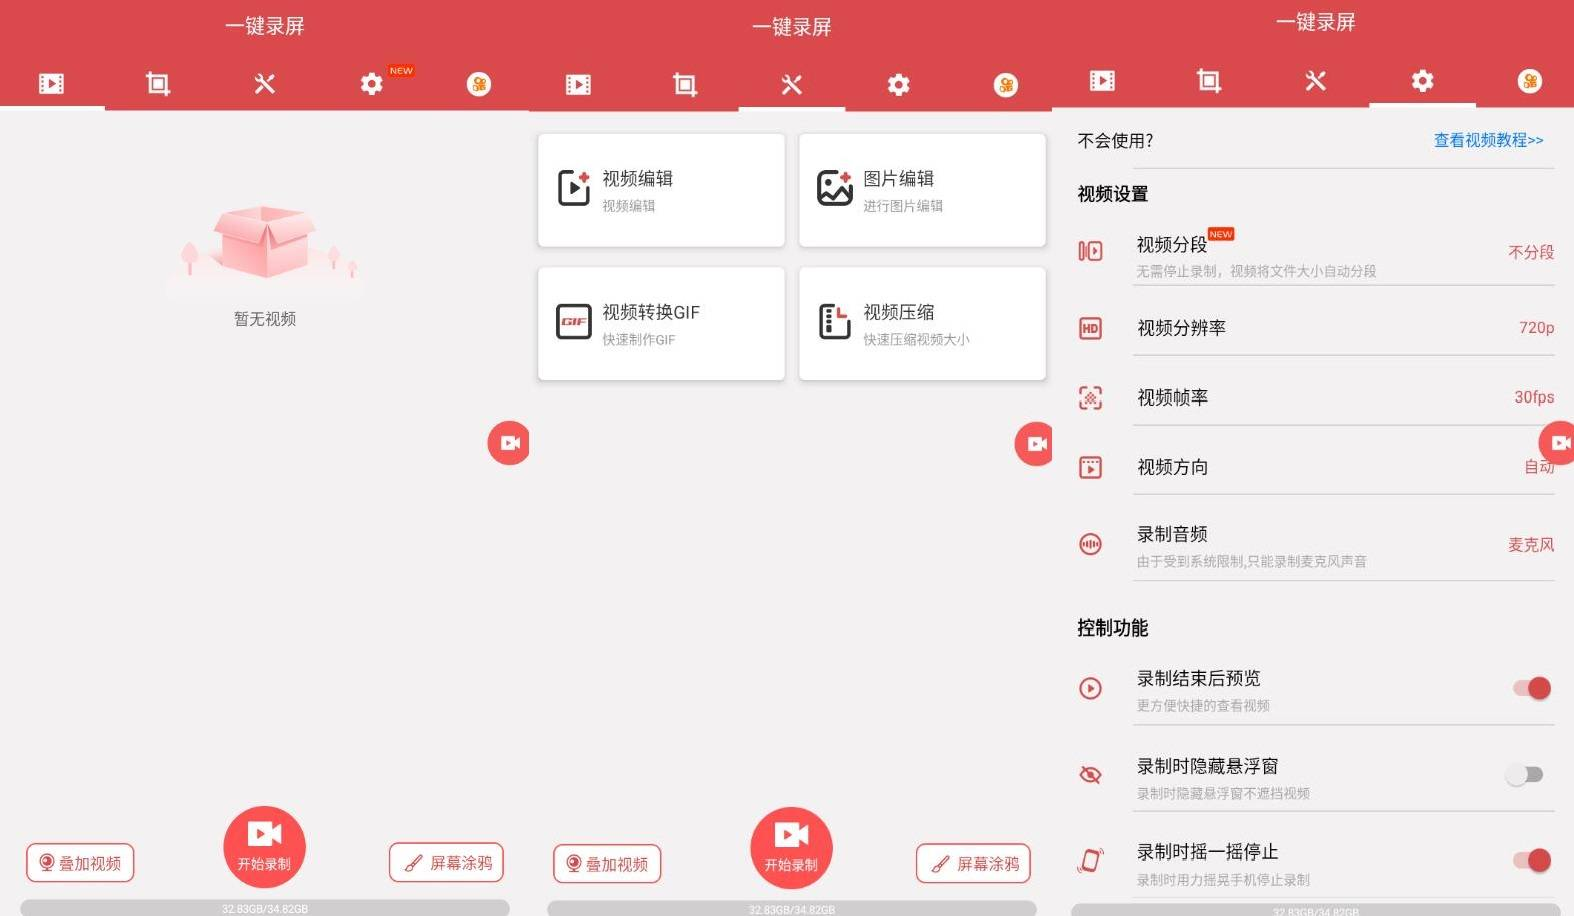
Task: Tap the HD icon beside 视频分辨率
Action: pos(1090,328)
